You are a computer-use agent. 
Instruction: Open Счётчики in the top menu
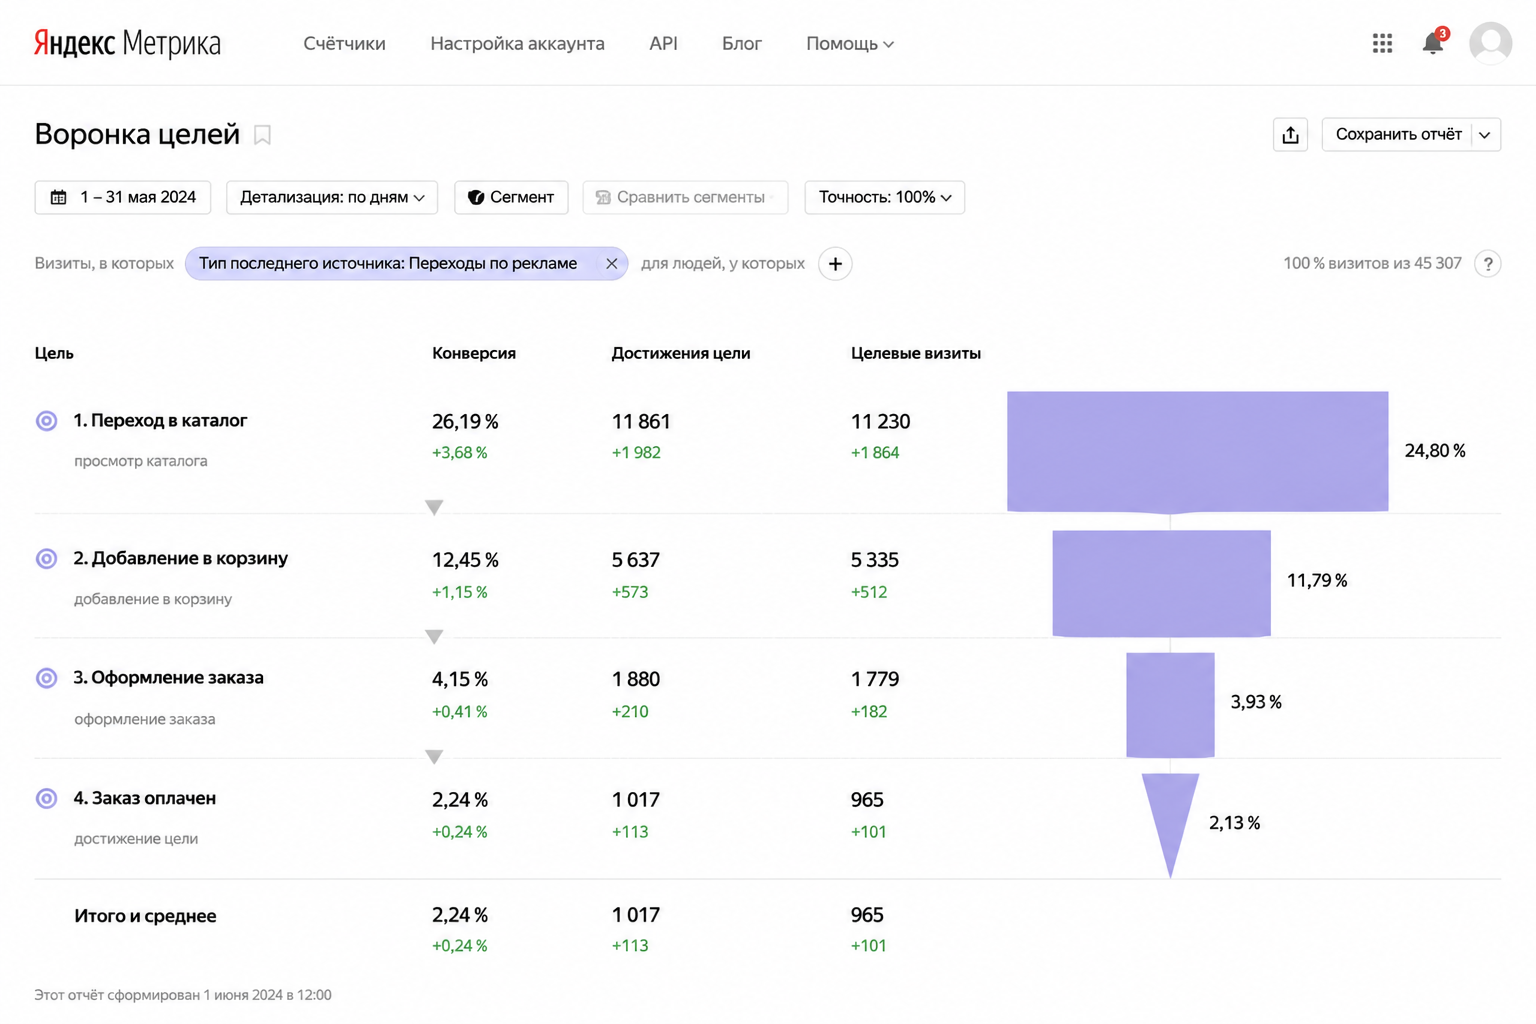344,44
